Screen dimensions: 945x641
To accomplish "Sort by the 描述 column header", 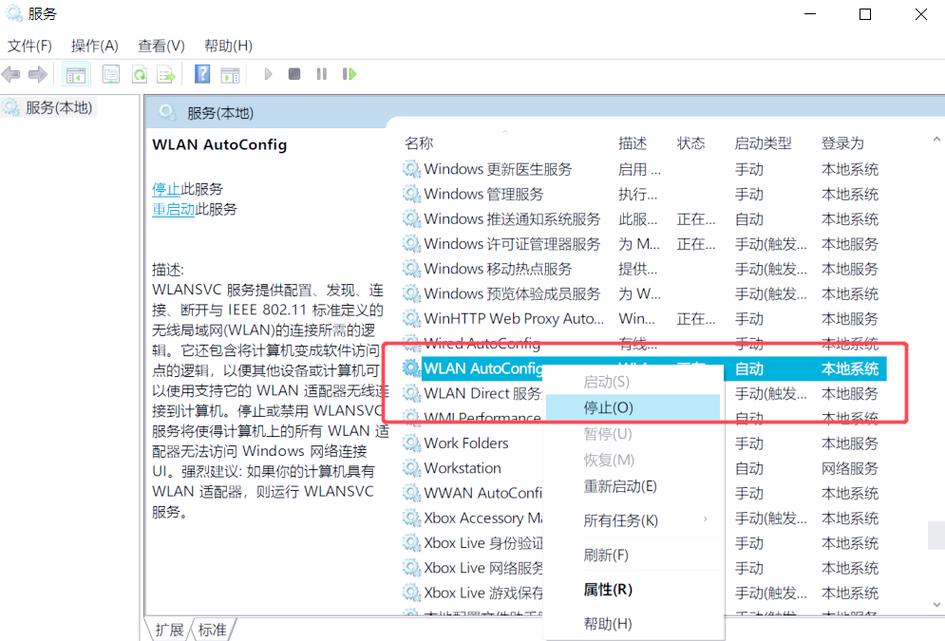I will (x=632, y=143).
